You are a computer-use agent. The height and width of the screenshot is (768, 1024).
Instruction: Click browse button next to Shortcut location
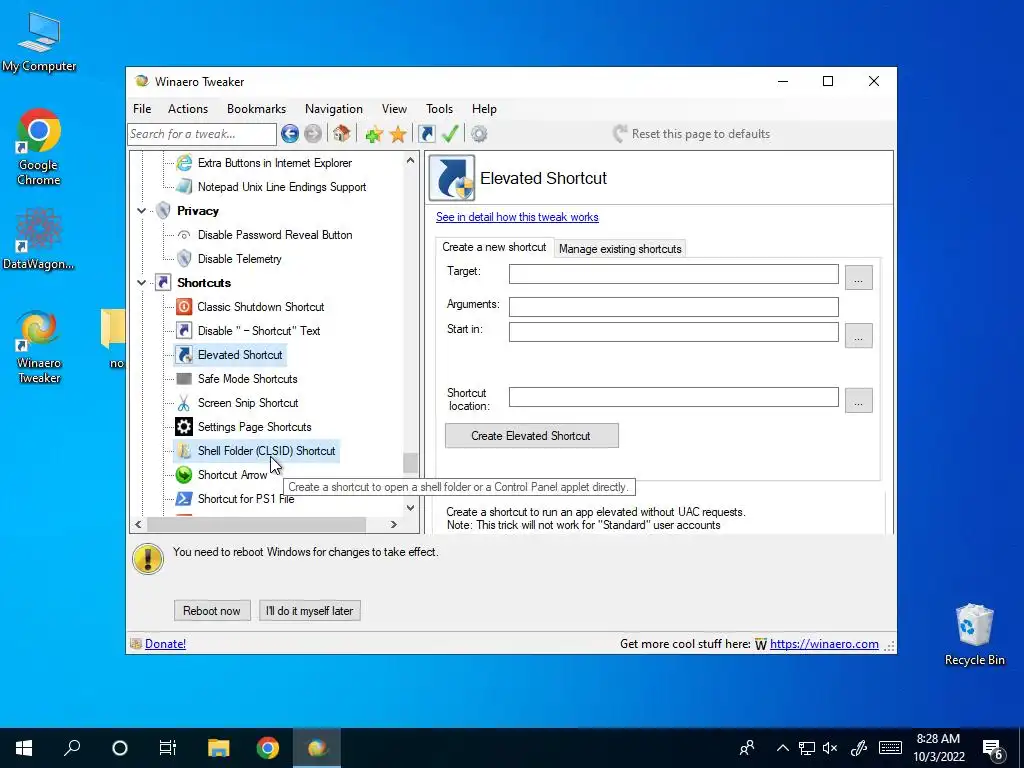point(859,400)
